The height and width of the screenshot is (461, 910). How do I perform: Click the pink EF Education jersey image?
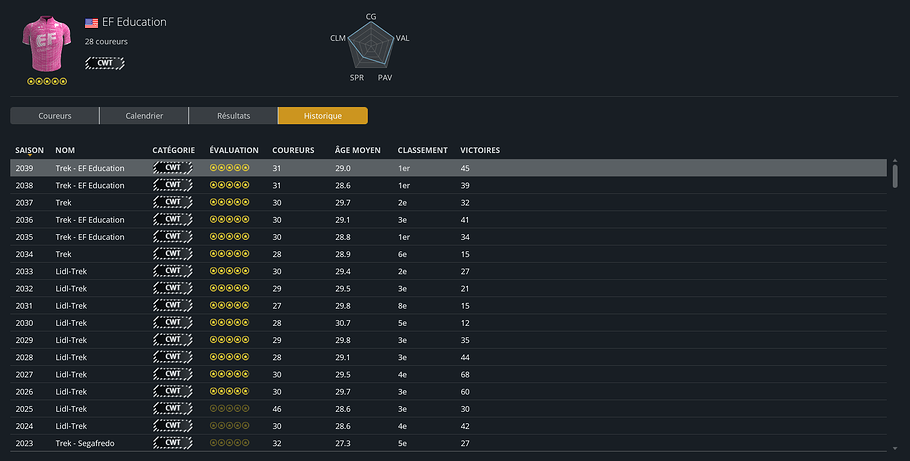pos(46,44)
